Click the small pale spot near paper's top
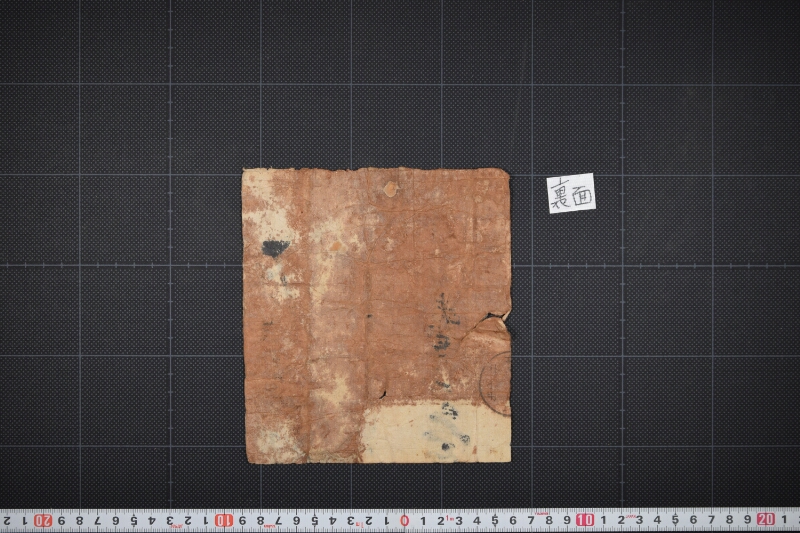 [390, 189]
